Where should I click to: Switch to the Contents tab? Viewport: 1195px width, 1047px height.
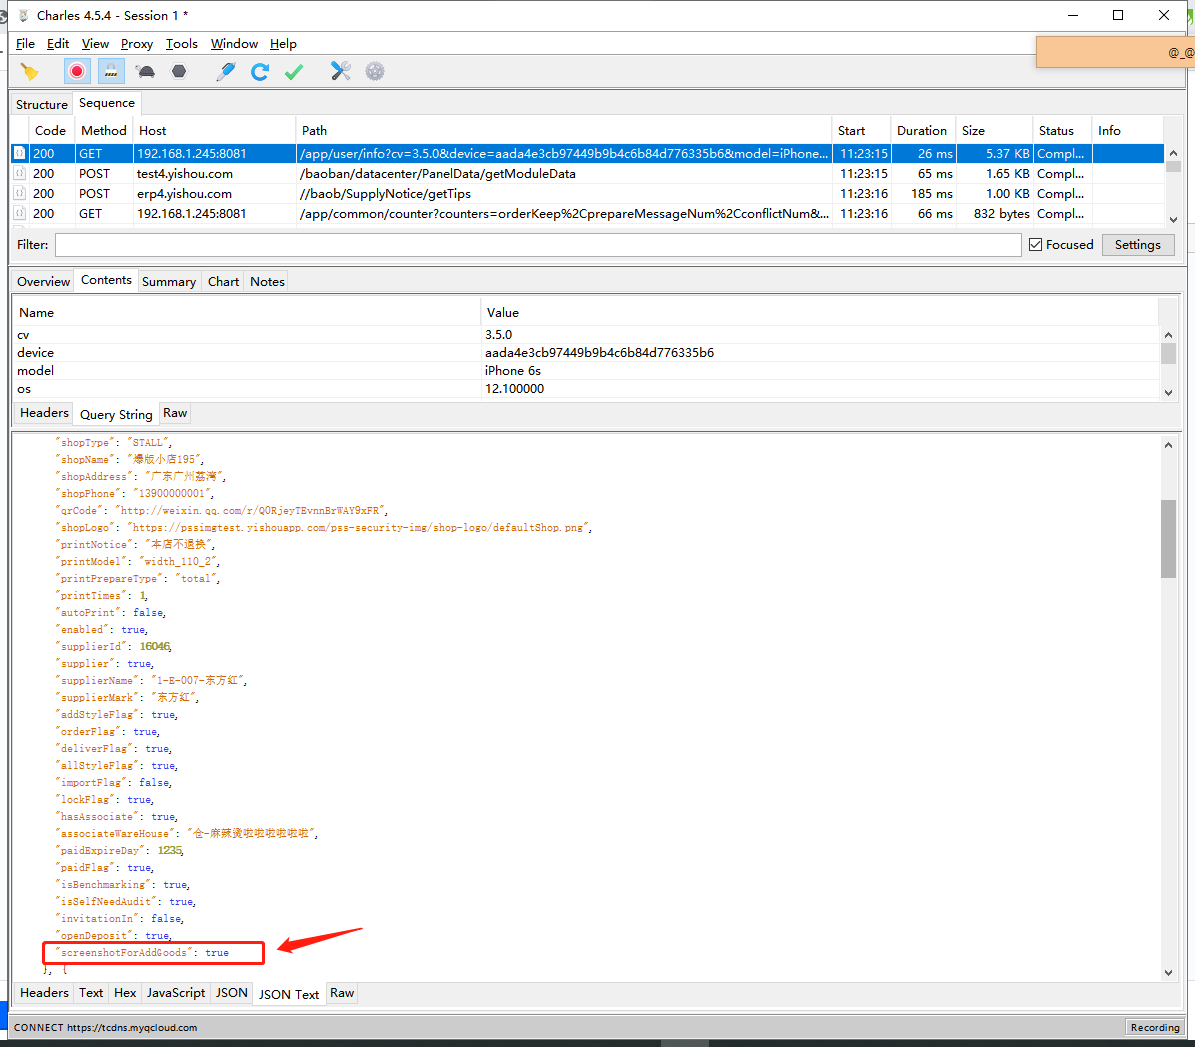pos(107,280)
